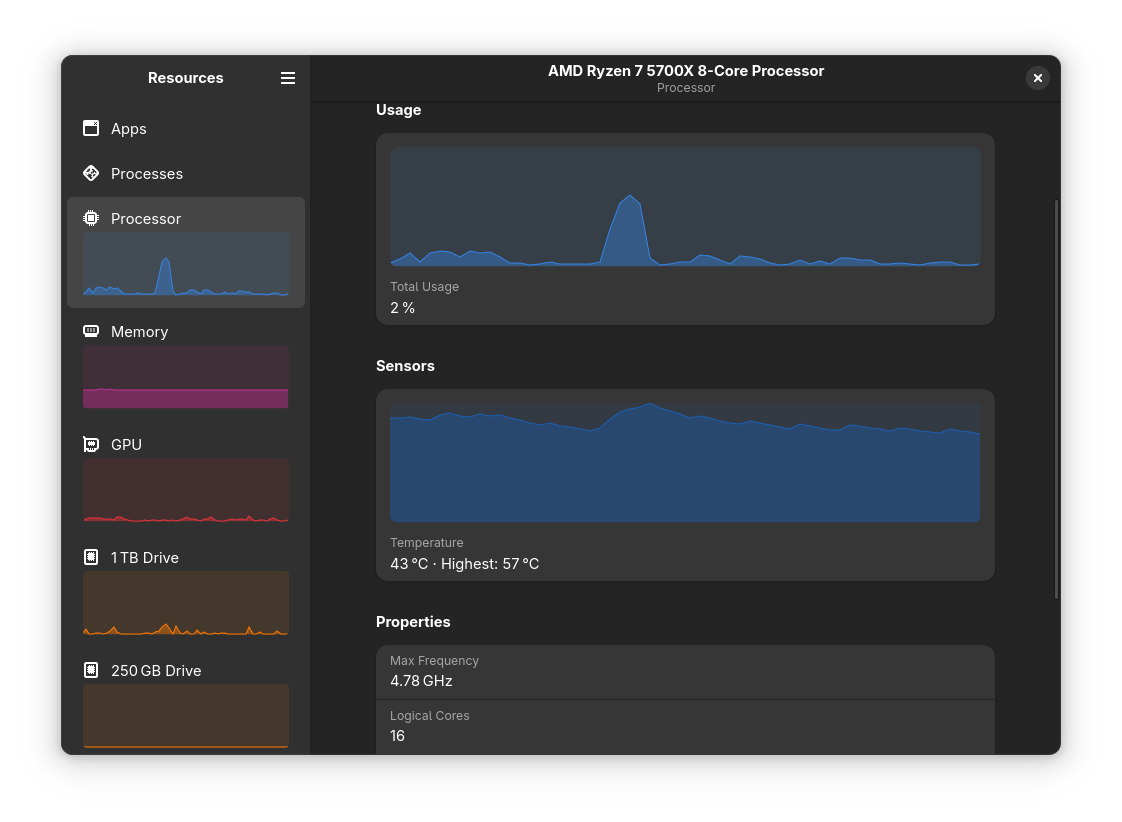
Task: Click the 1 TB Drive icon
Action: (91, 557)
